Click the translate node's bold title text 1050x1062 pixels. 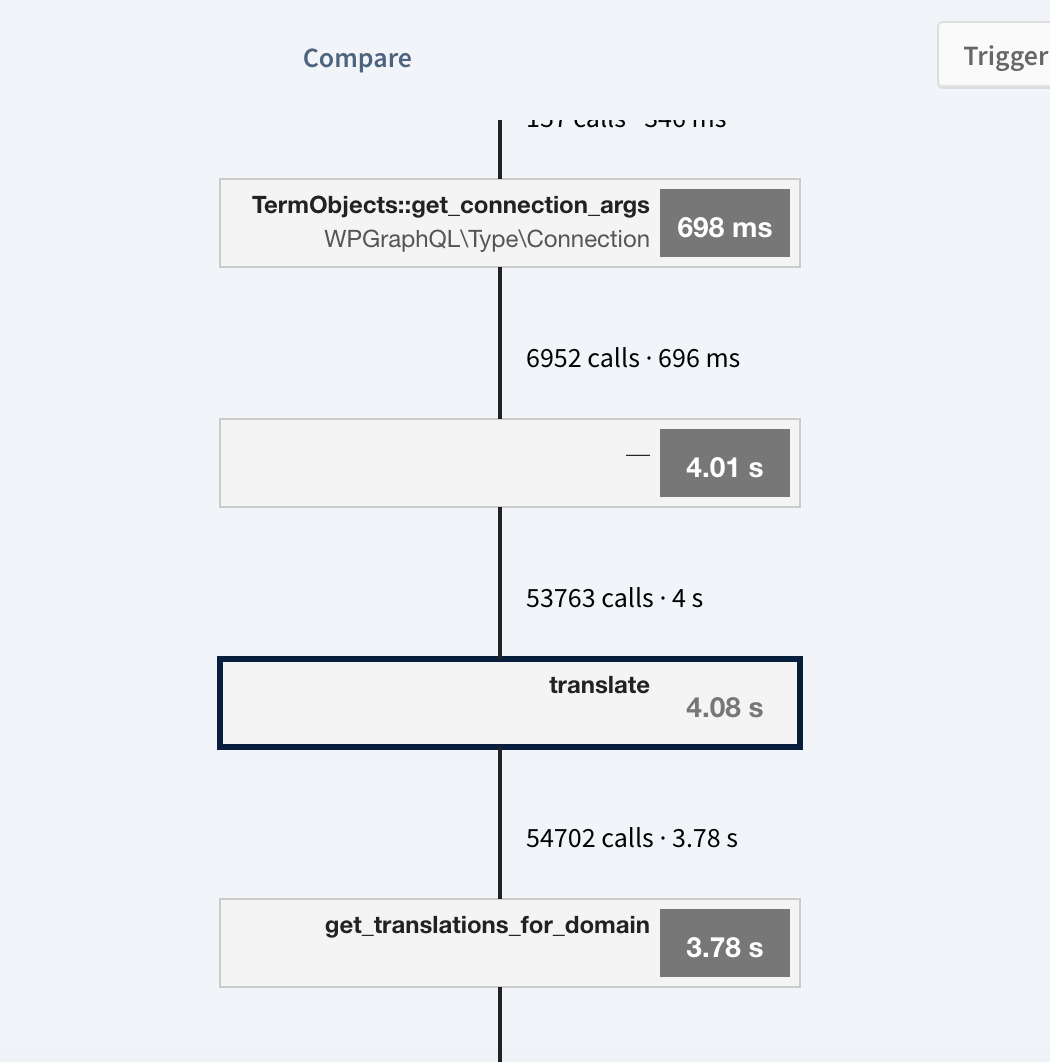click(599, 685)
